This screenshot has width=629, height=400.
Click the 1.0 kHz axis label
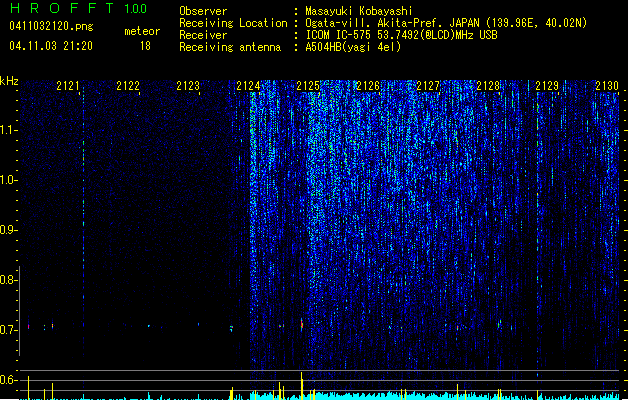tap(8, 180)
